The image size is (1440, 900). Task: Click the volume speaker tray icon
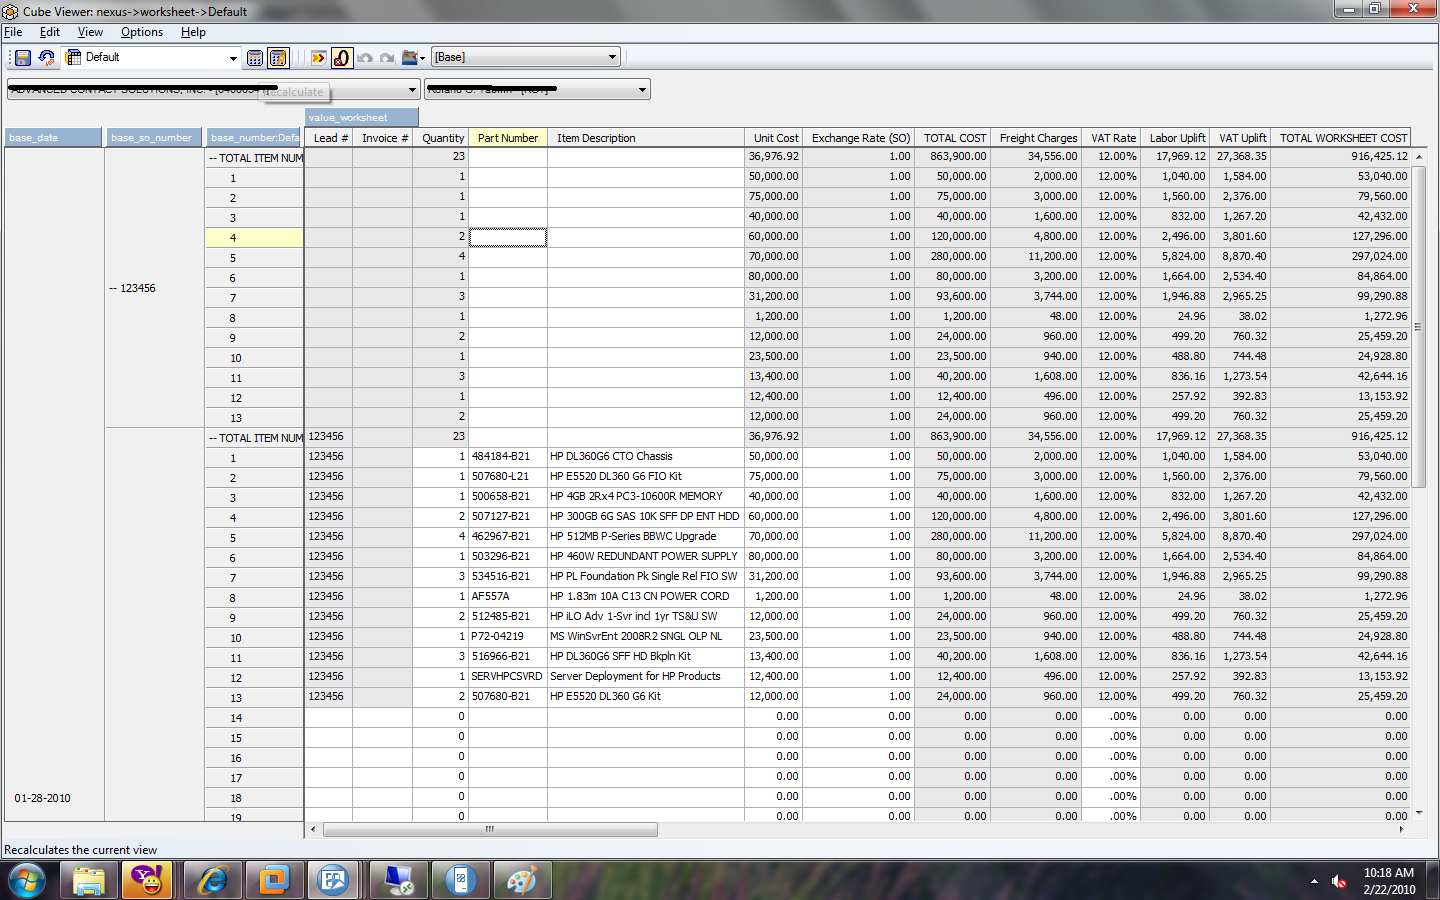point(1339,881)
